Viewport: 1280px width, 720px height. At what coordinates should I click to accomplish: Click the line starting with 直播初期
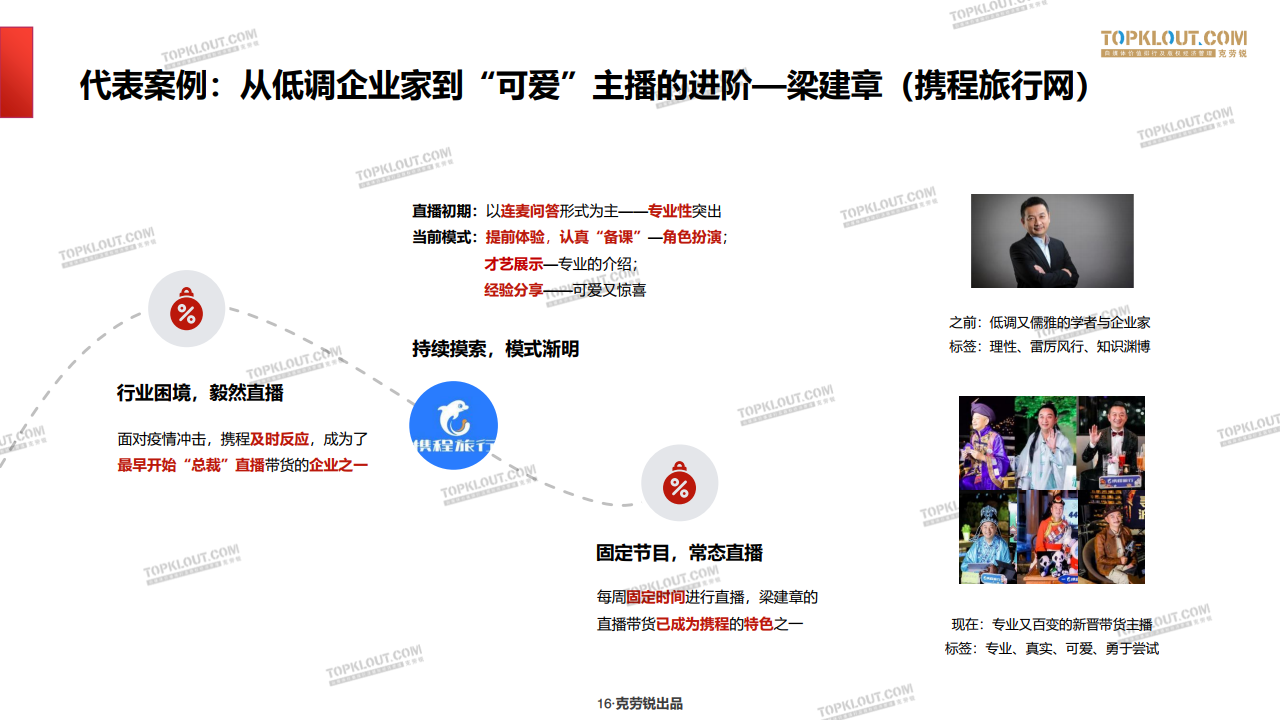567,211
